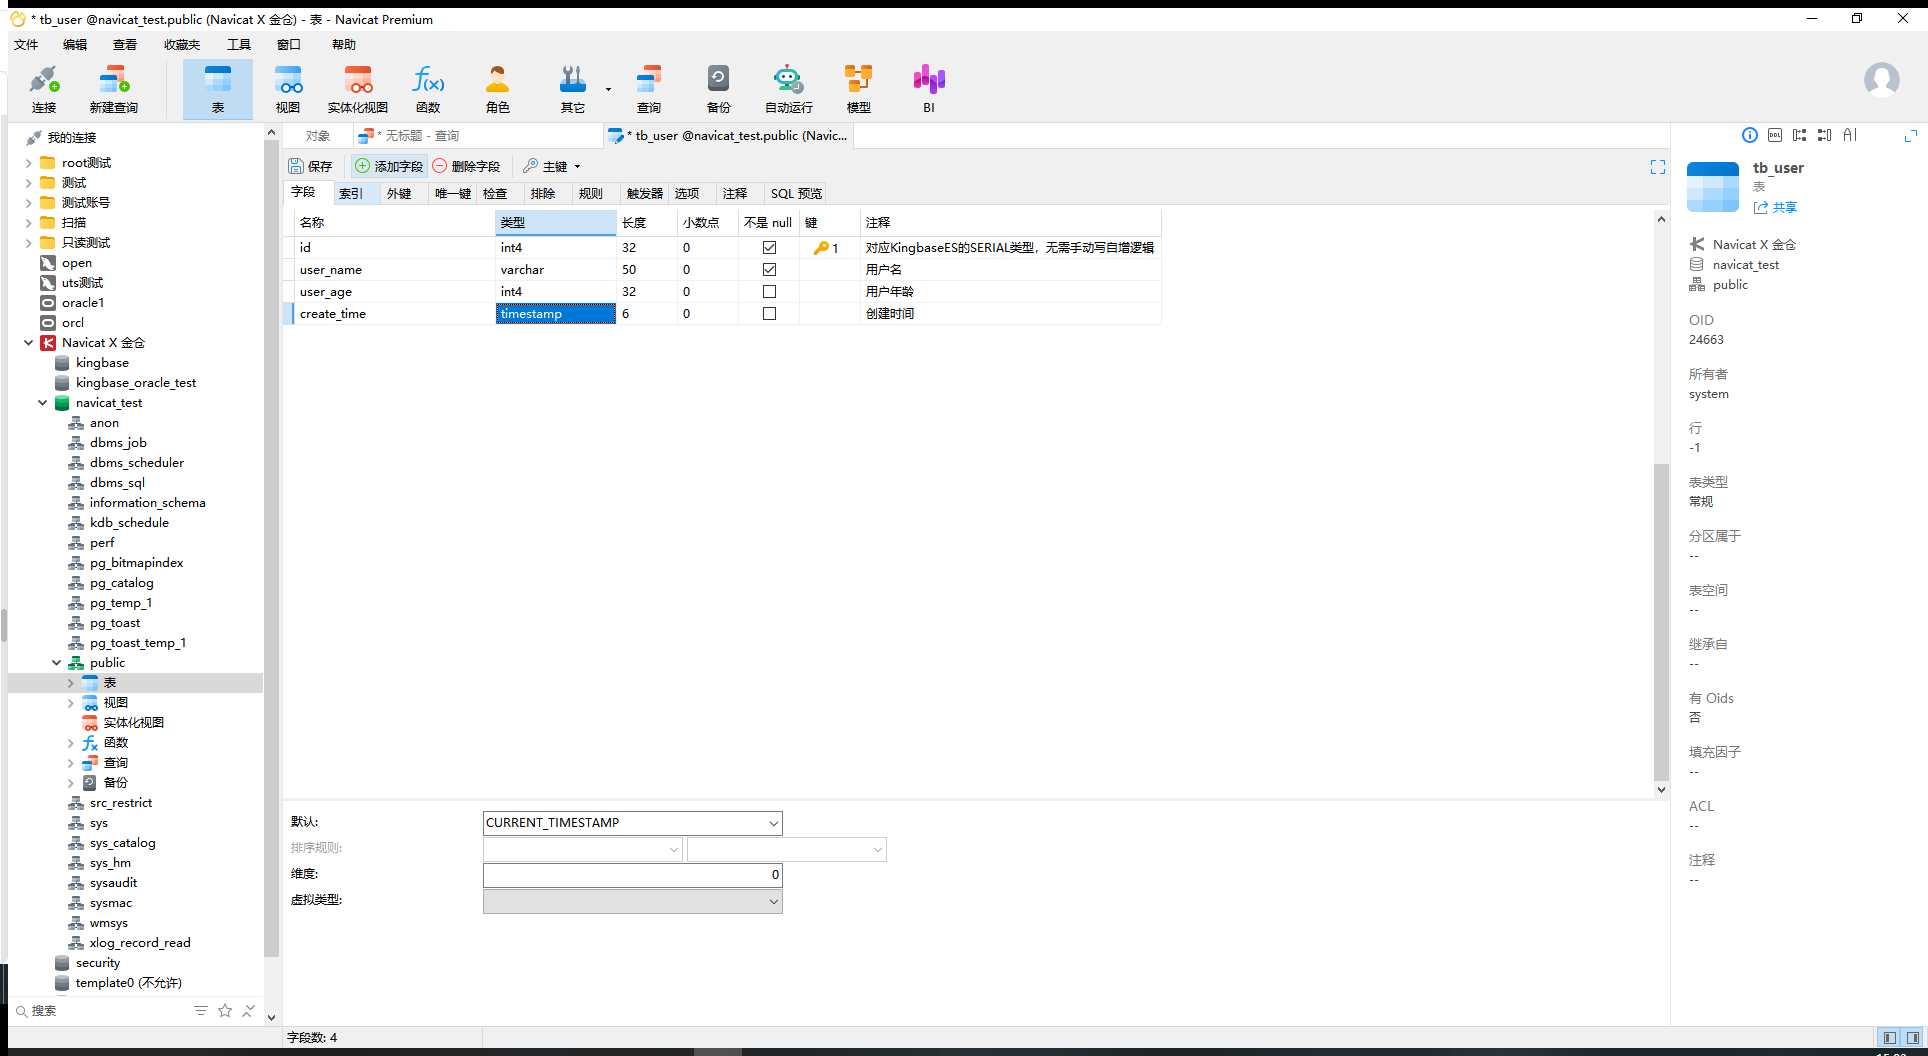Click the filter lines icon beside search
The width and height of the screenshot is (1928, 1056).
(x=201, y=1011)
